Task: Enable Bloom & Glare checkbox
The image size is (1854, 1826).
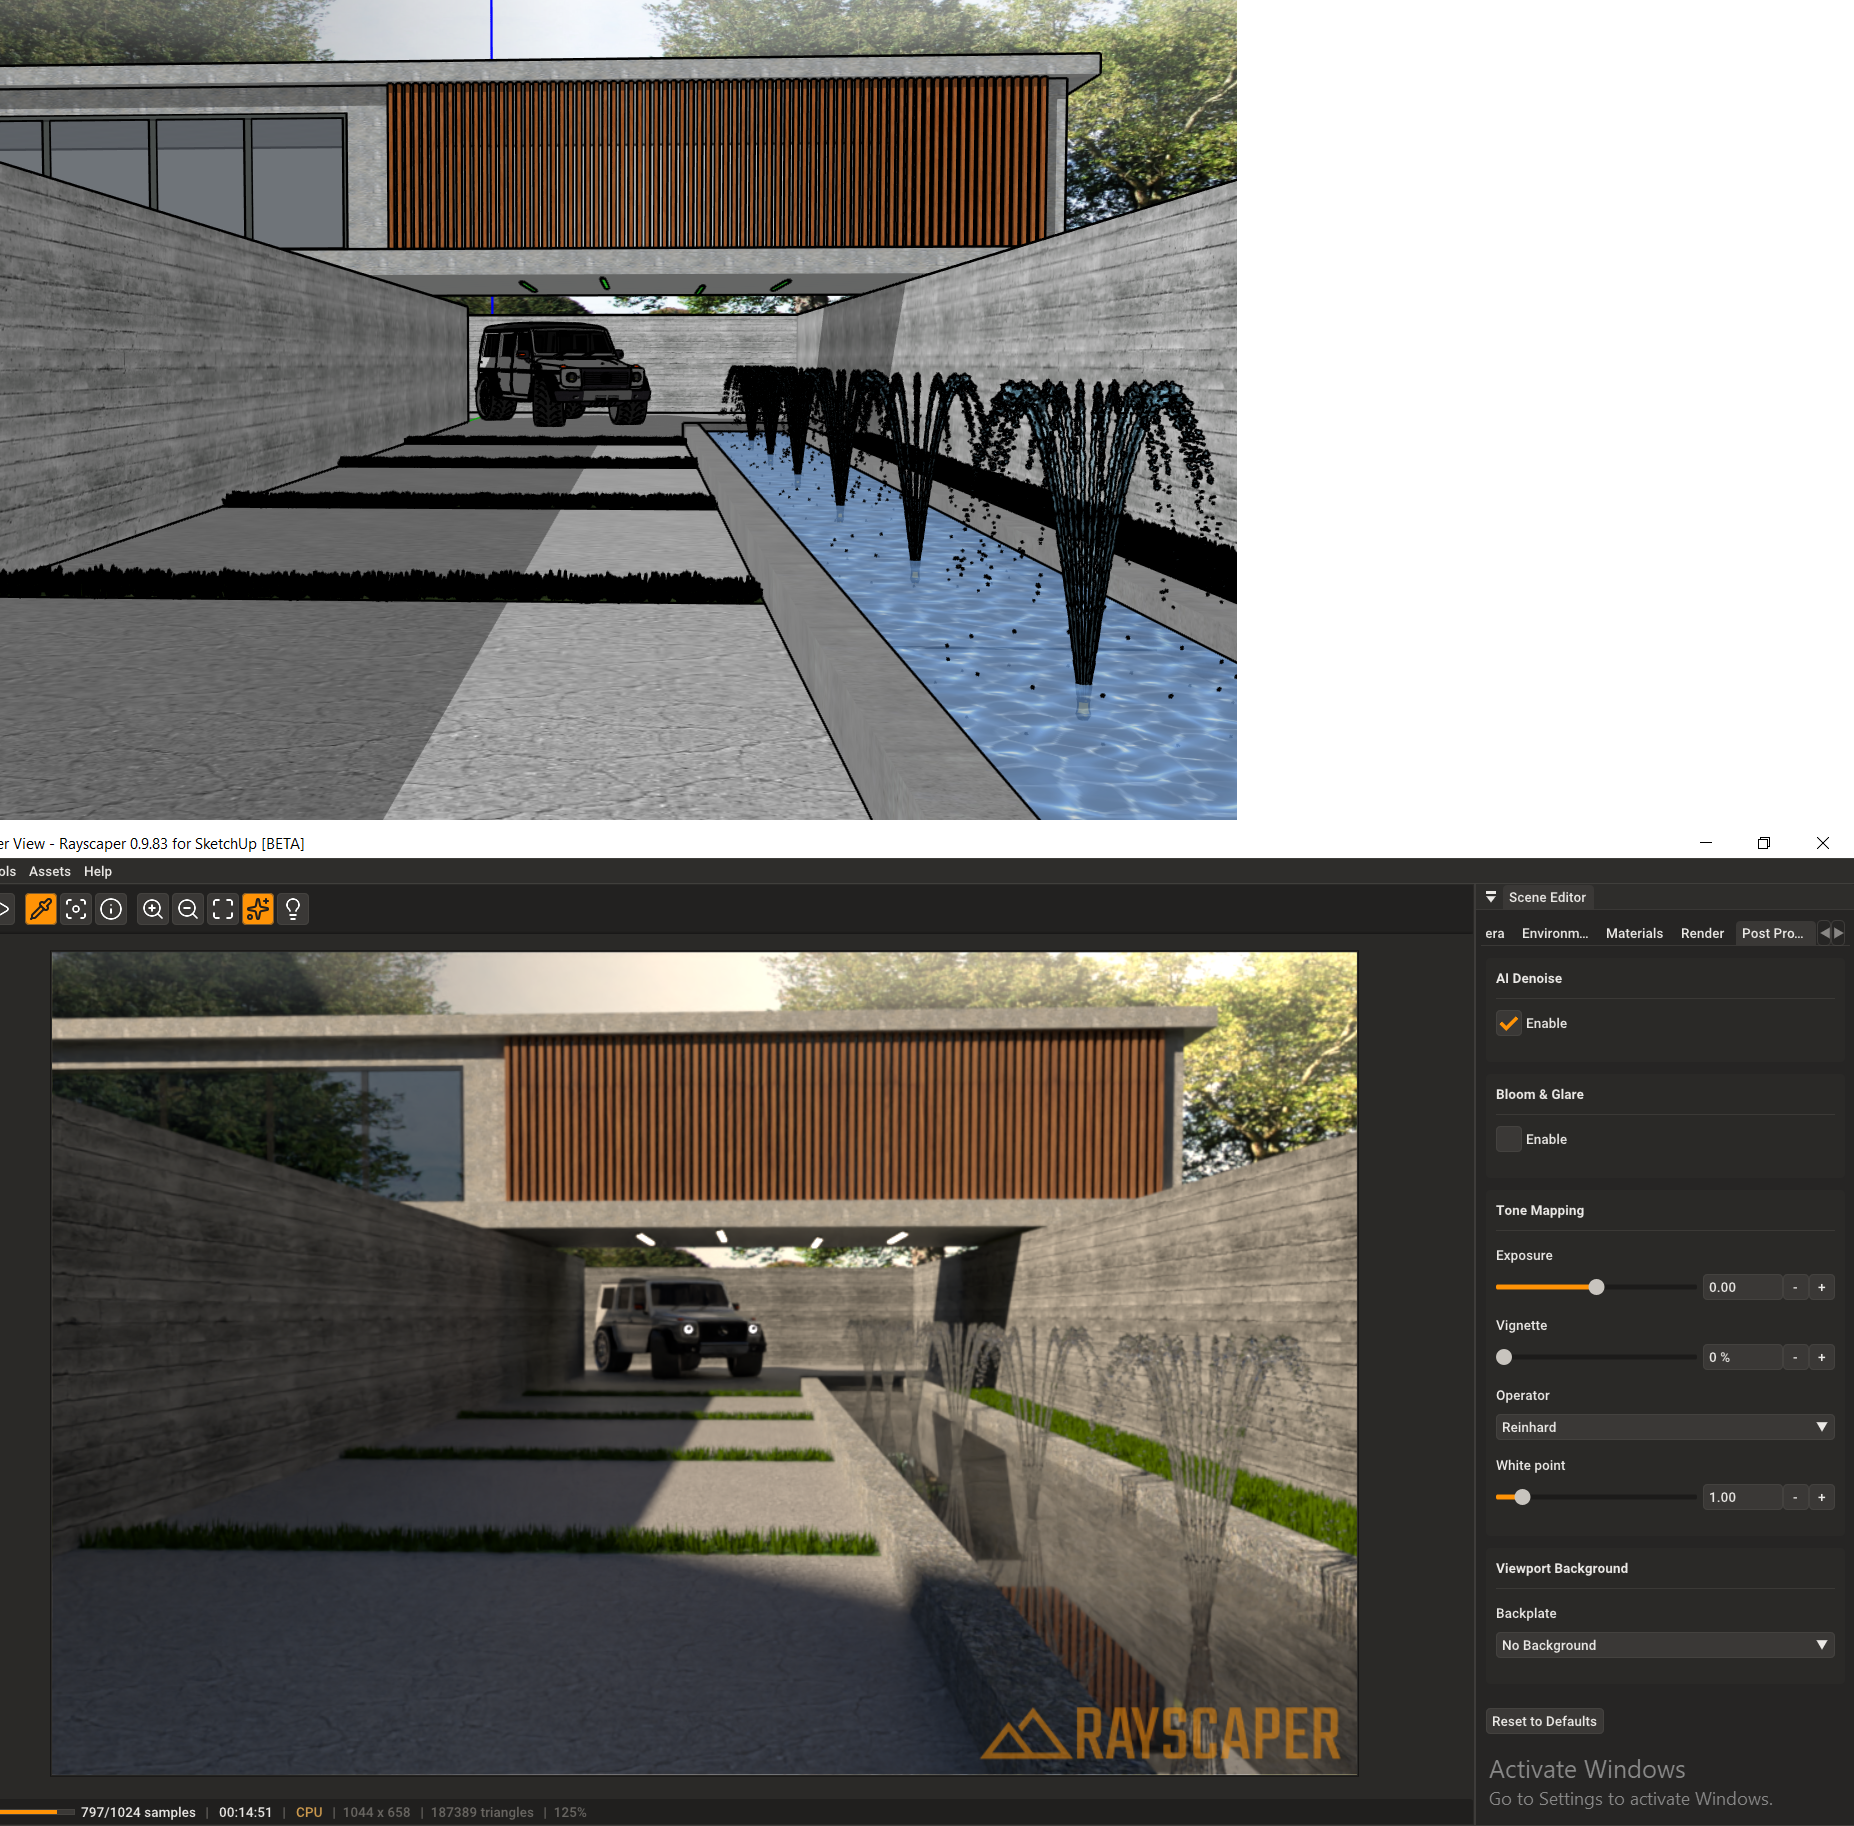Action: [x=1508, y=1139]
